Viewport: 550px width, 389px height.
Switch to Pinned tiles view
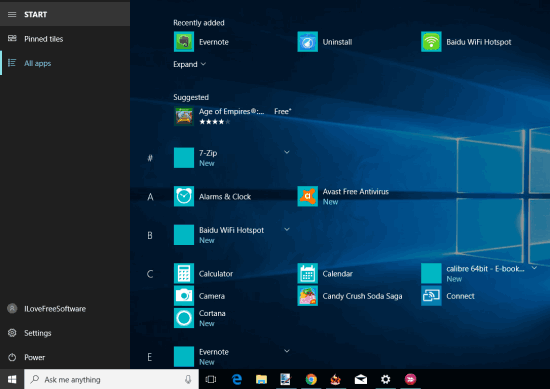[65, 39]
